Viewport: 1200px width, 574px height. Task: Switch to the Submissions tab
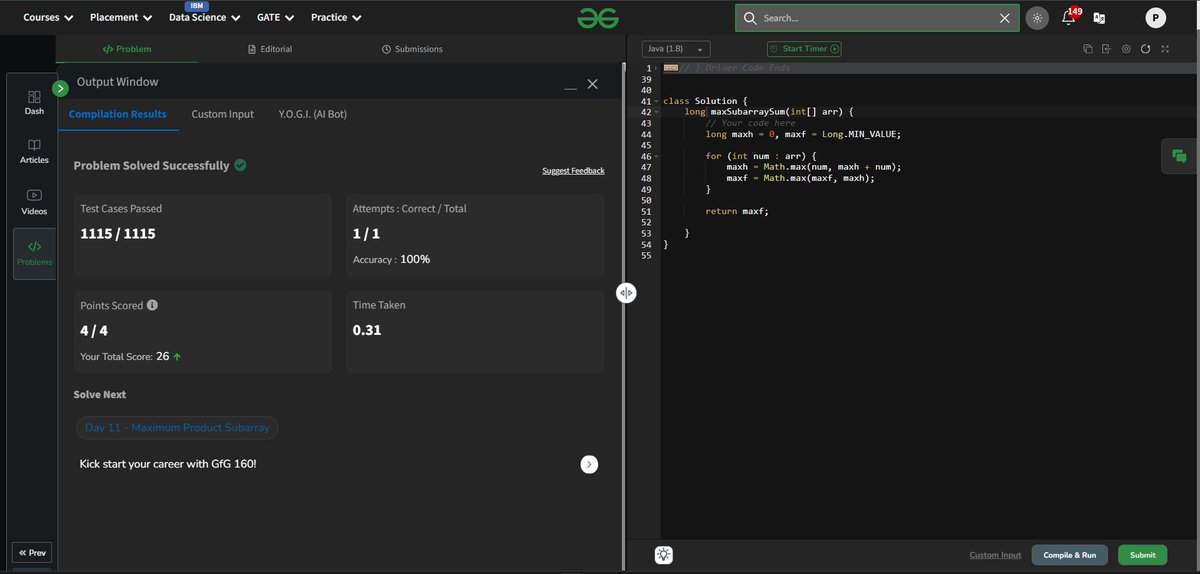point(412,49)
